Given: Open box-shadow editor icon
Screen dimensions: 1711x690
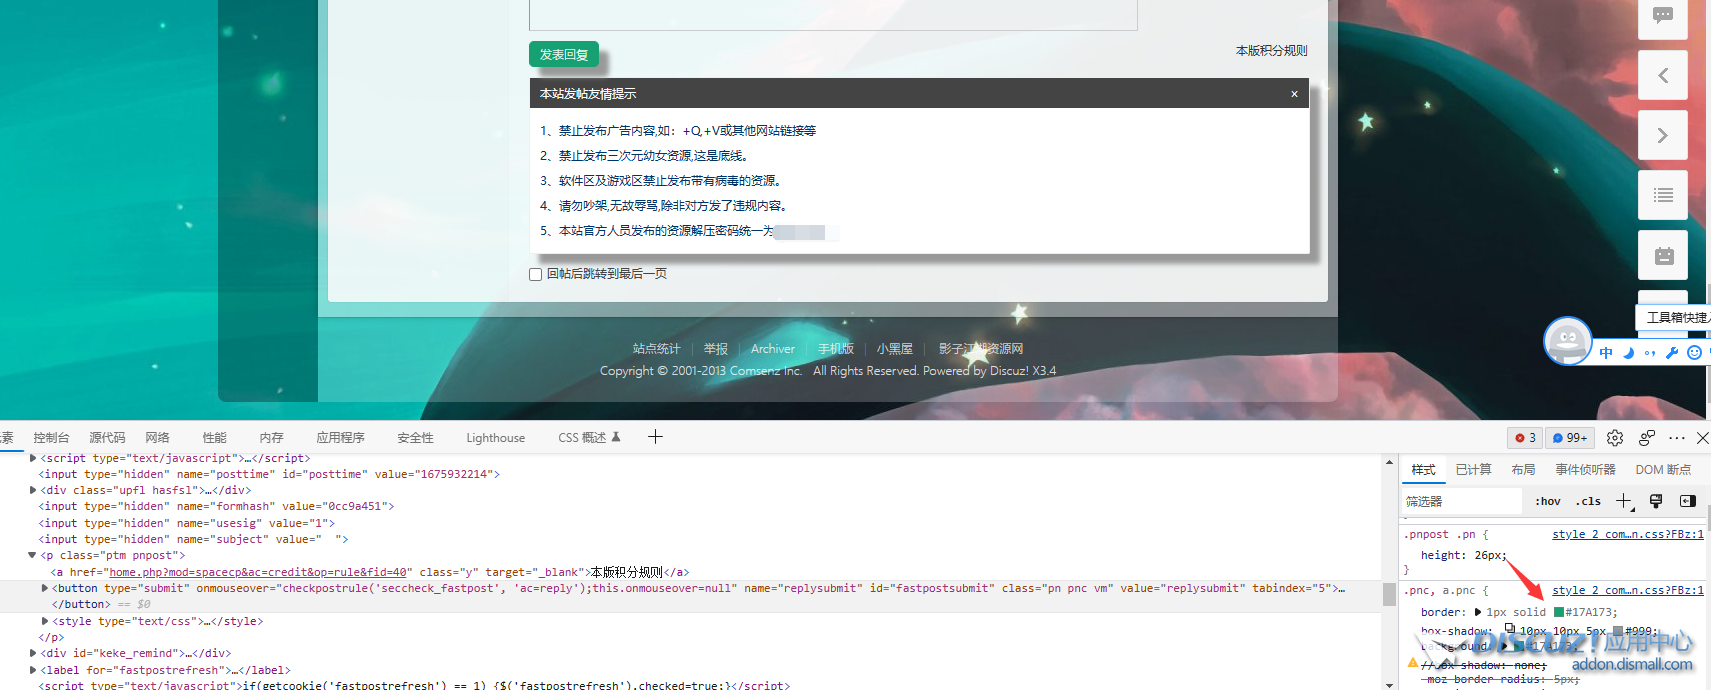Looking at the screenshot, I should point(1510,629).
